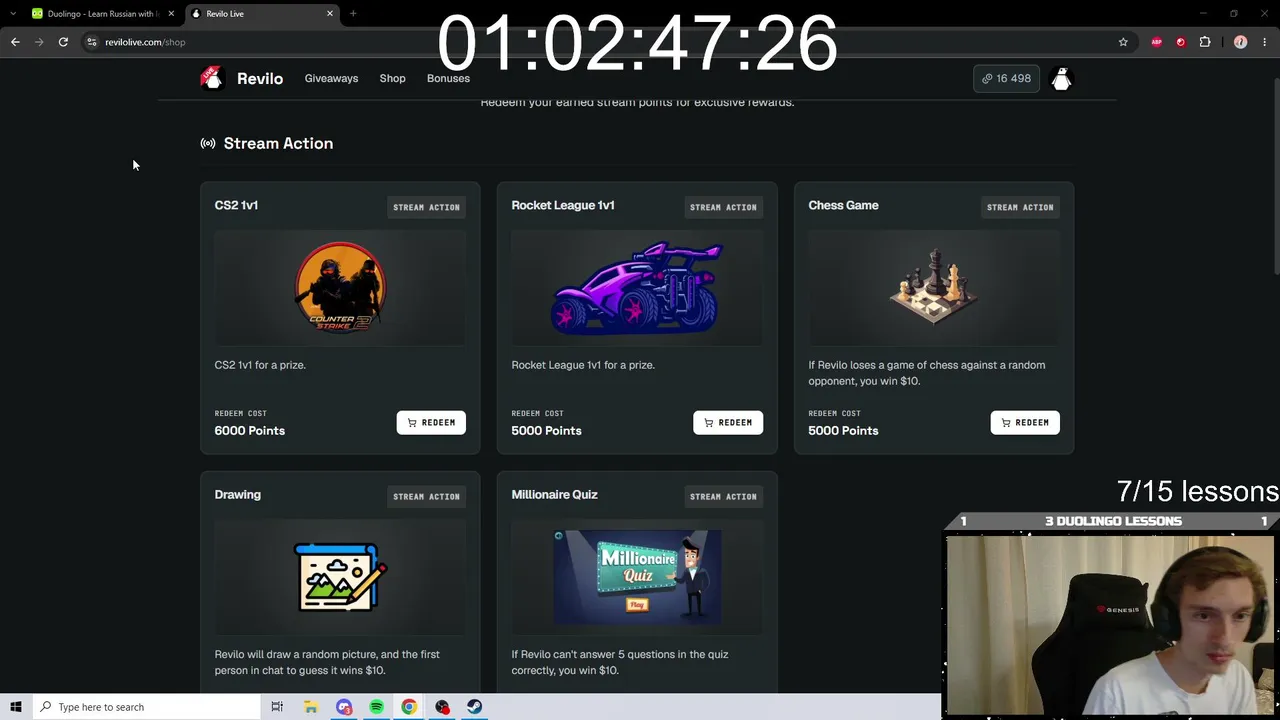Click the Stream Action tag on Drawing card

coord(426,496)
